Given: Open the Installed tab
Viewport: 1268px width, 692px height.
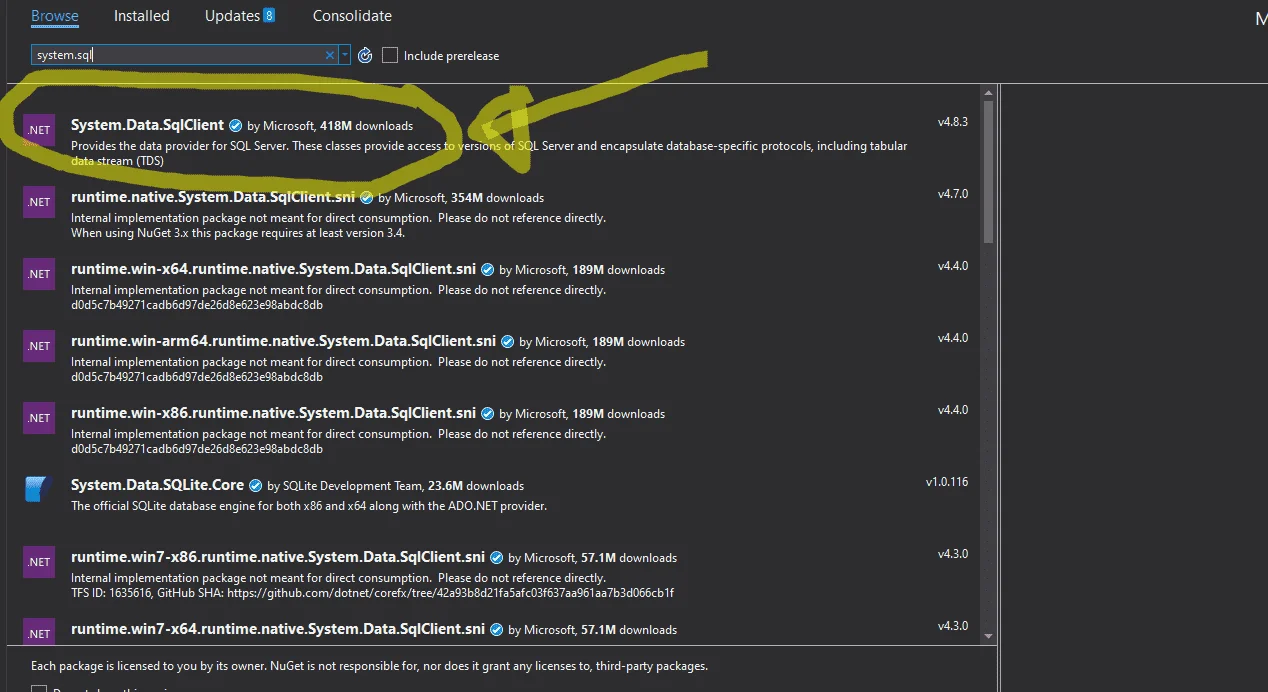Looking at the screenshot, I should 141,16.
